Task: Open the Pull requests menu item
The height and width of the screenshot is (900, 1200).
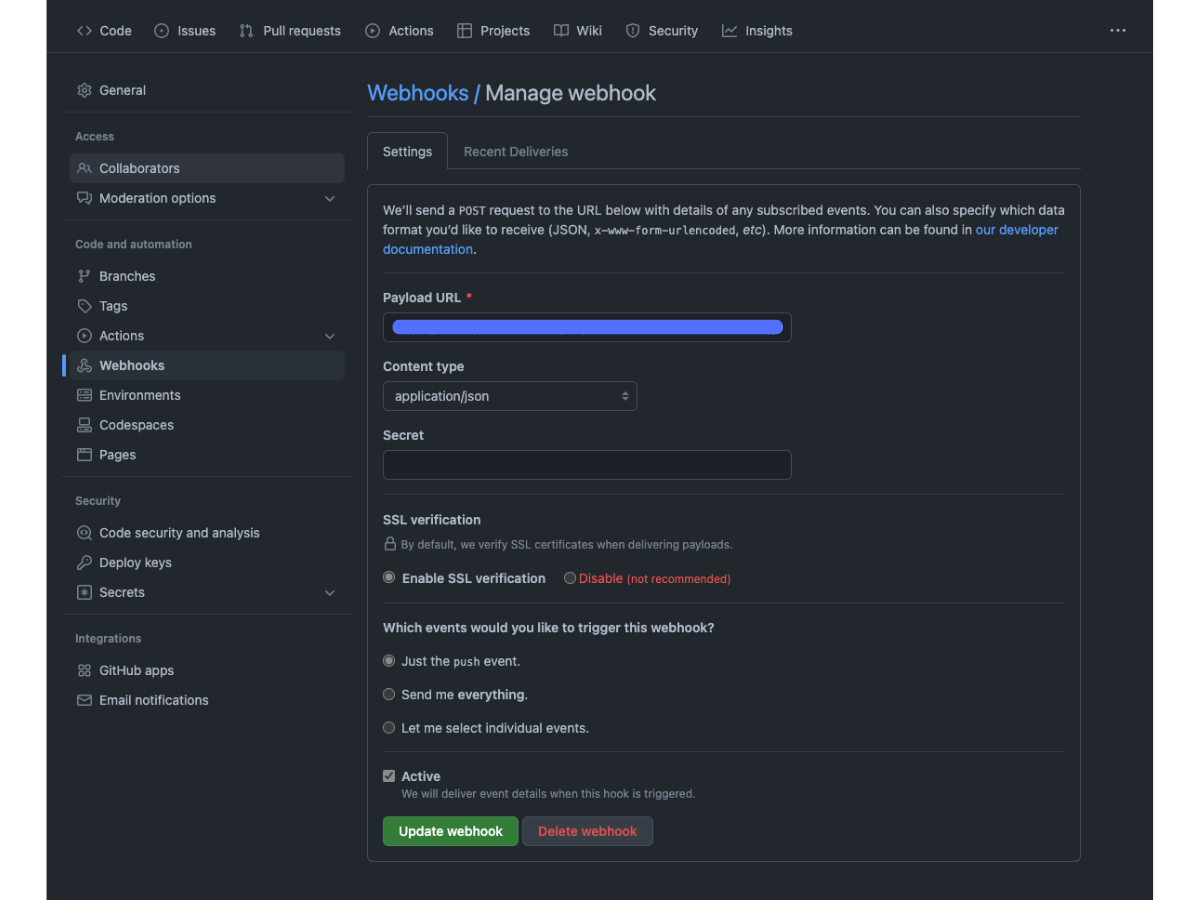Action: pos(290,31)
